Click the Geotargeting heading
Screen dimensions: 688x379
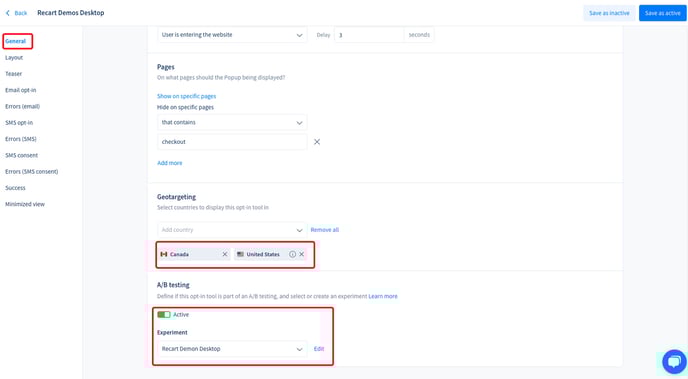point(176,197)
